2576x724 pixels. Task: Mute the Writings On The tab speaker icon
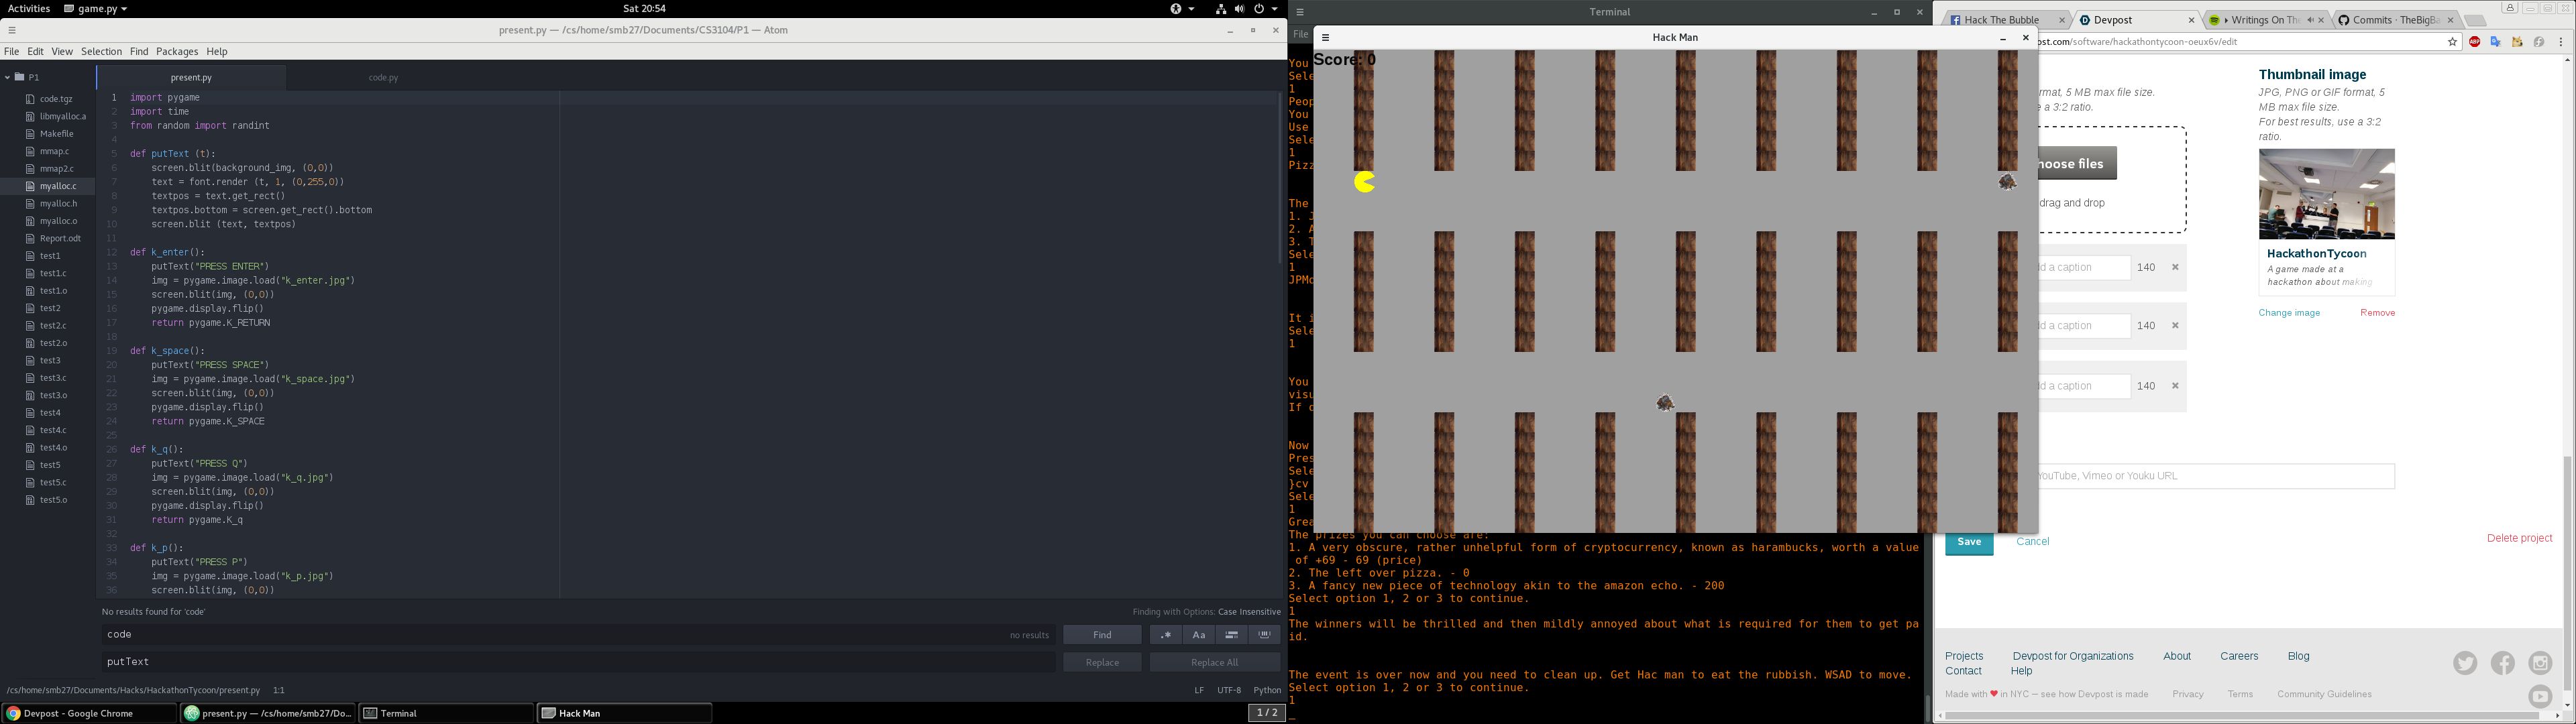pyautogui.click(x=2310, y=20)
